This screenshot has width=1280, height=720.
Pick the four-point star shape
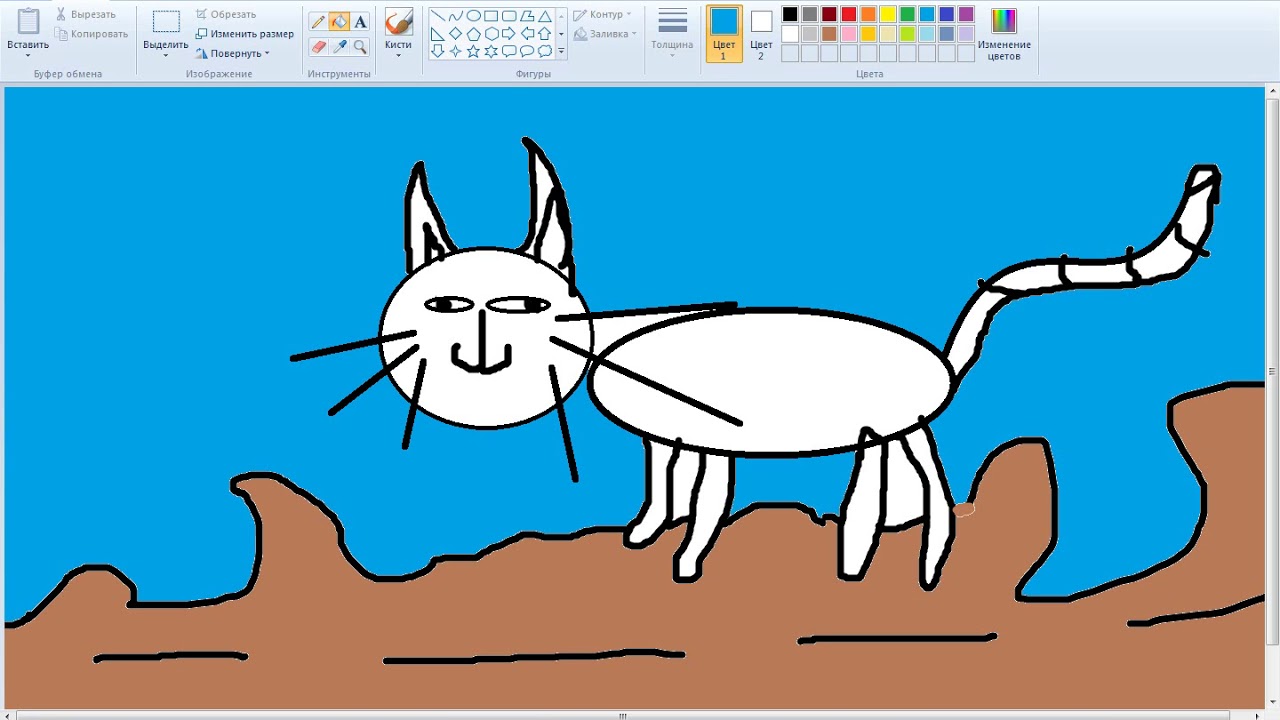(456, 51)
